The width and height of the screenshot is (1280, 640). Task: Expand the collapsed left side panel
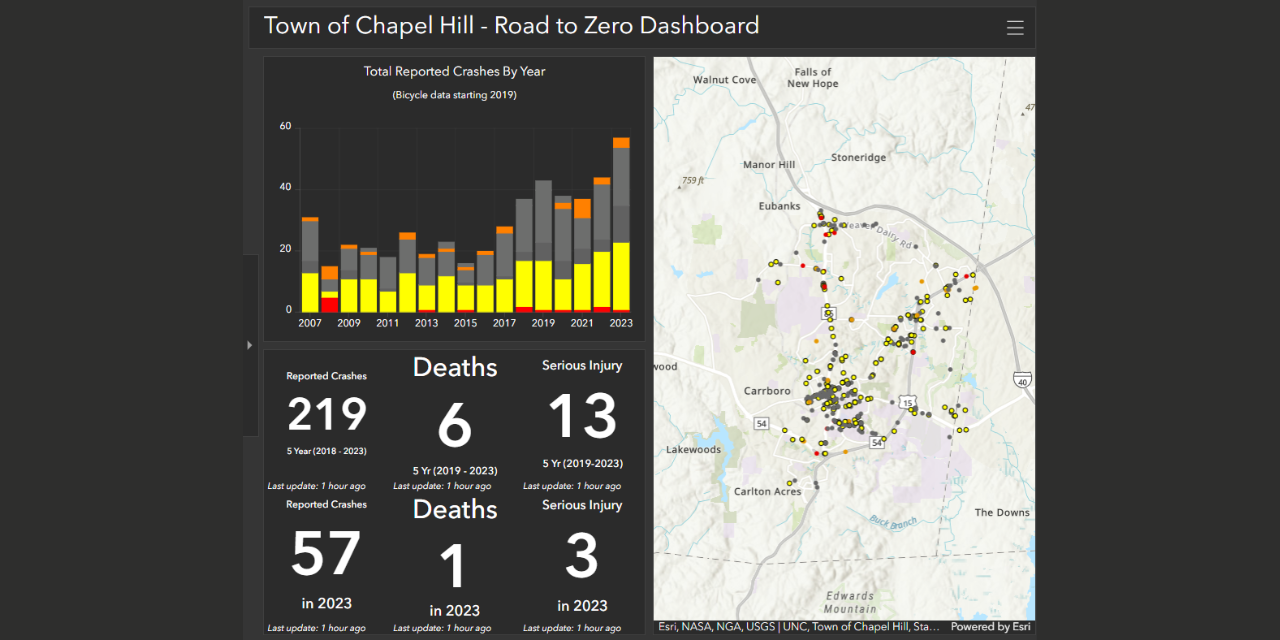249,345
